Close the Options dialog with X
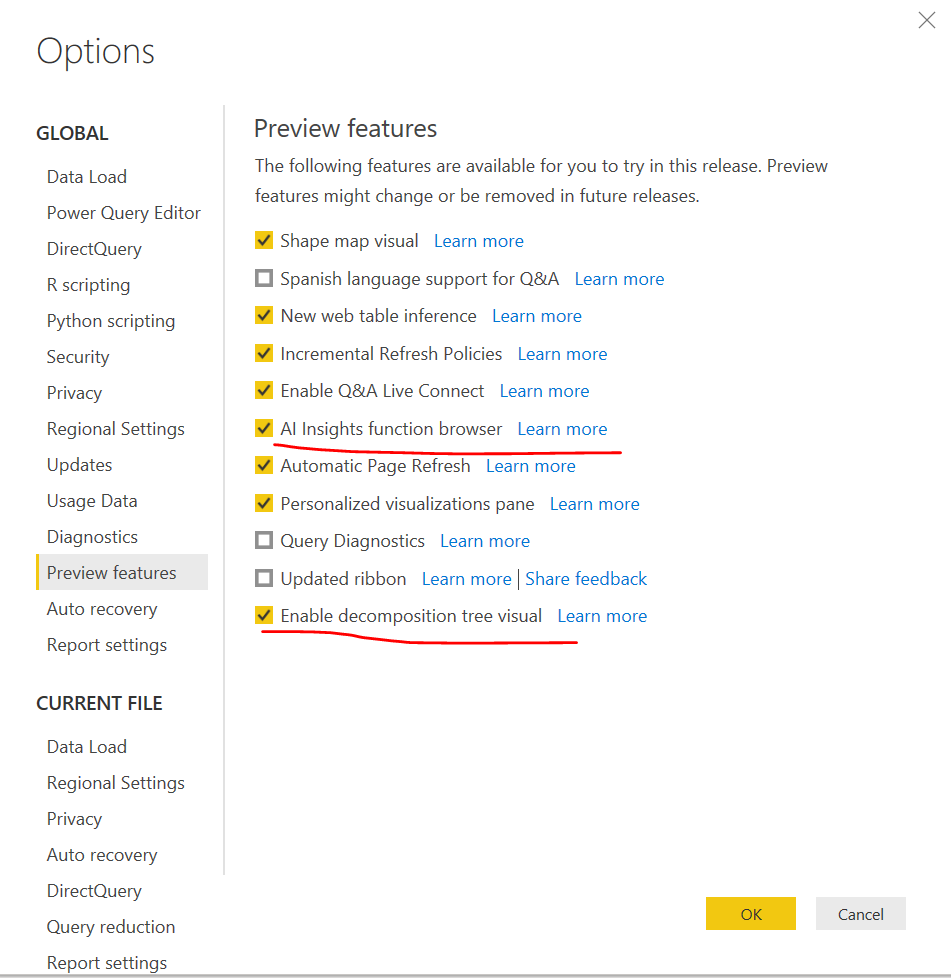951x978 pixels. point(926,21)
